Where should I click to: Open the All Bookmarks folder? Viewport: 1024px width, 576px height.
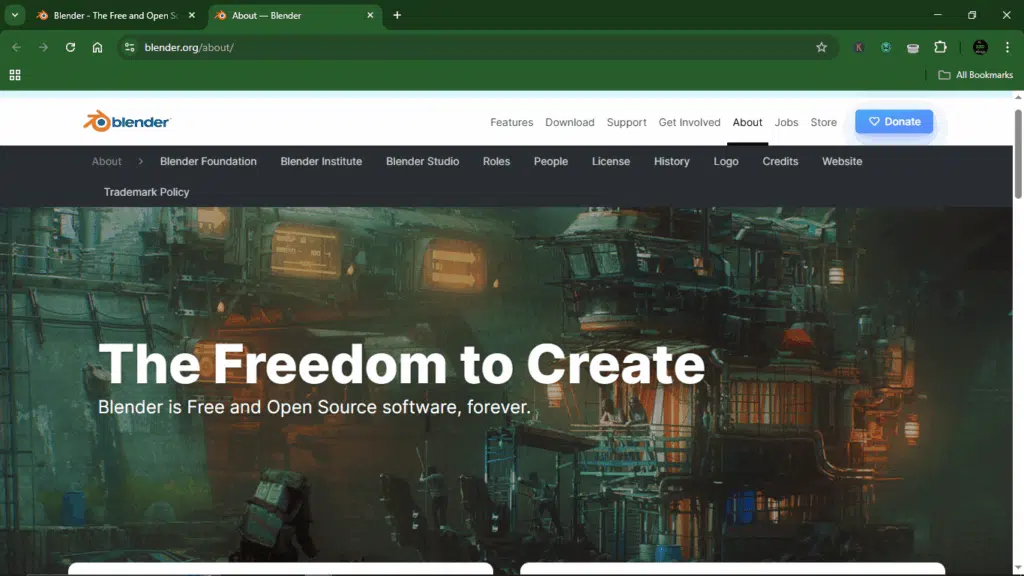[x=975, y=75]
